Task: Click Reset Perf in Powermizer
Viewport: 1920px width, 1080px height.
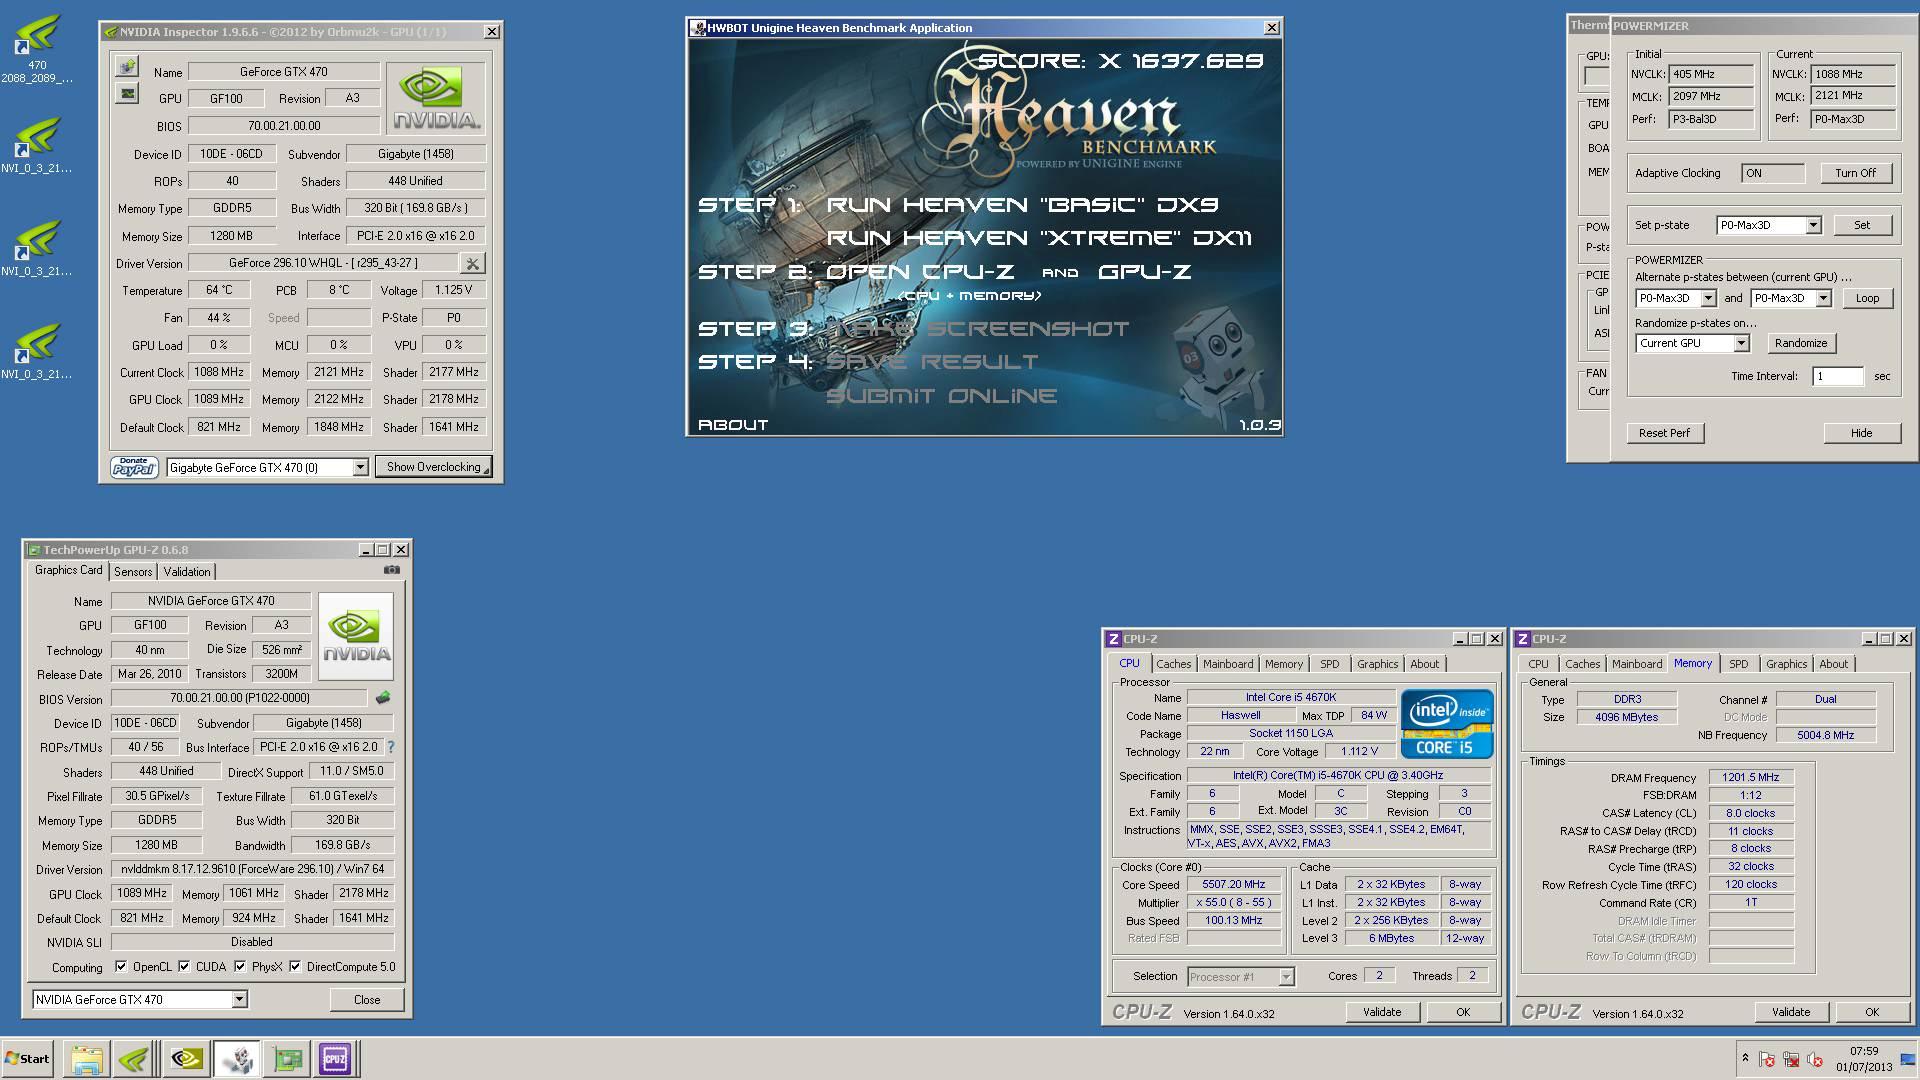Action: click(x=1664, y=433)
